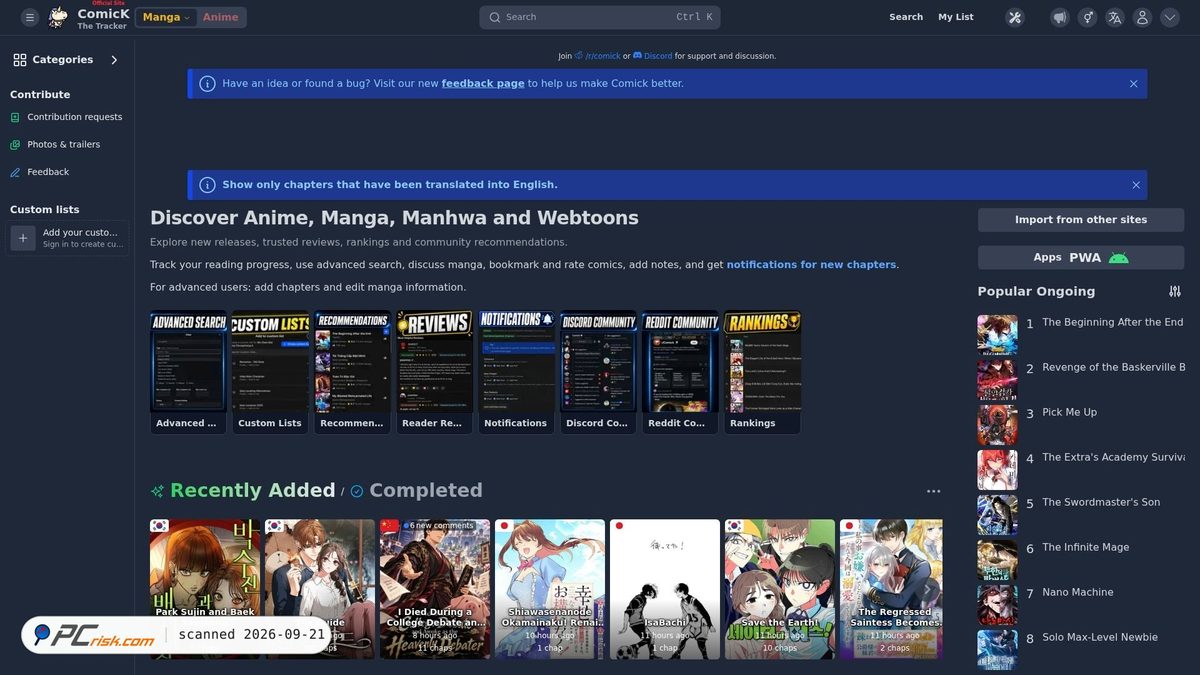Open Popular Ongoing filter settings icon

(1175, 291)
